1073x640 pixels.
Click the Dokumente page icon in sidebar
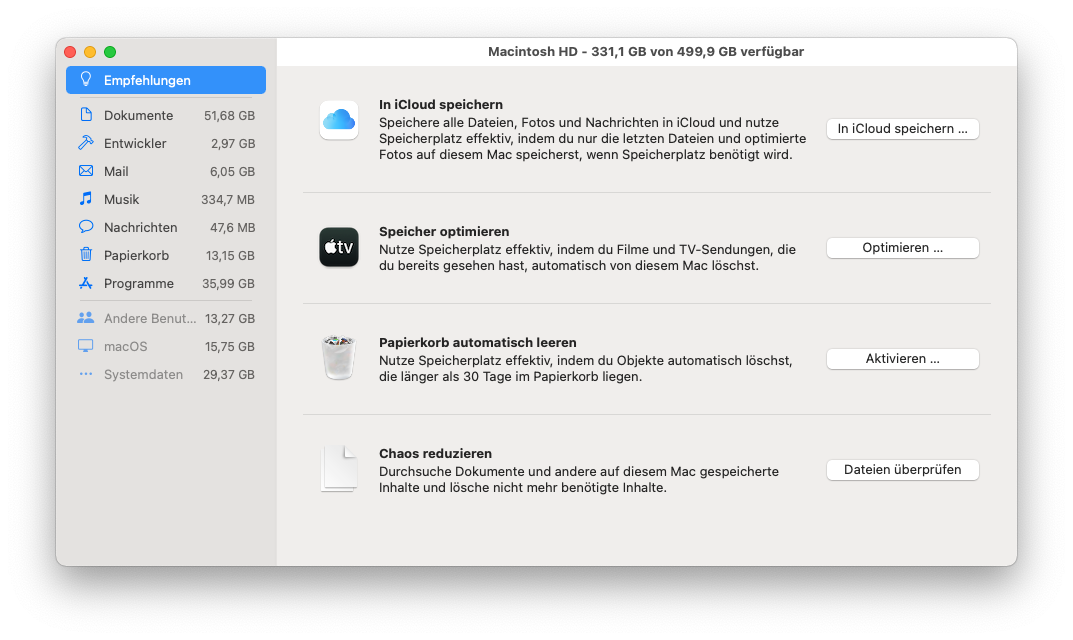pos(86,114)
